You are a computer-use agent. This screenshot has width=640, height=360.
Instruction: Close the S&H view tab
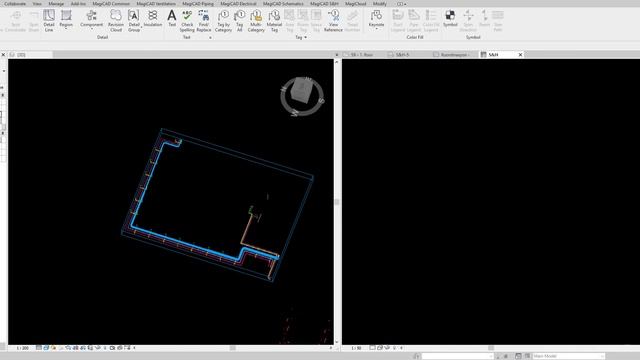pyautogui.click(x=520, y=55)
